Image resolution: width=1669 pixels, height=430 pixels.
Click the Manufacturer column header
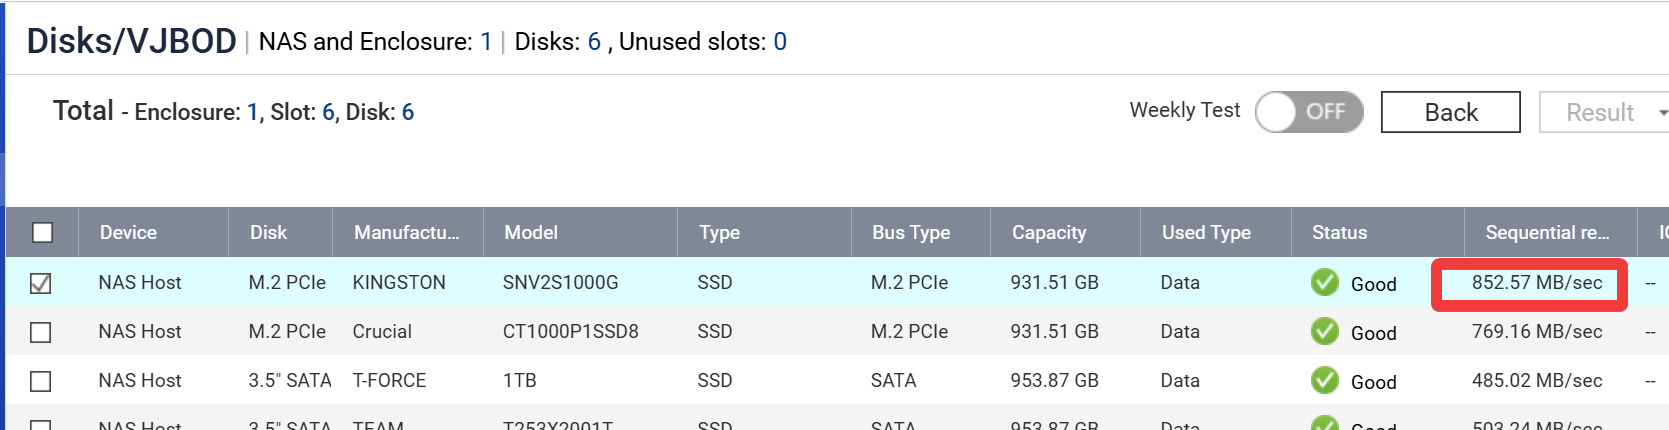point(406,233)
